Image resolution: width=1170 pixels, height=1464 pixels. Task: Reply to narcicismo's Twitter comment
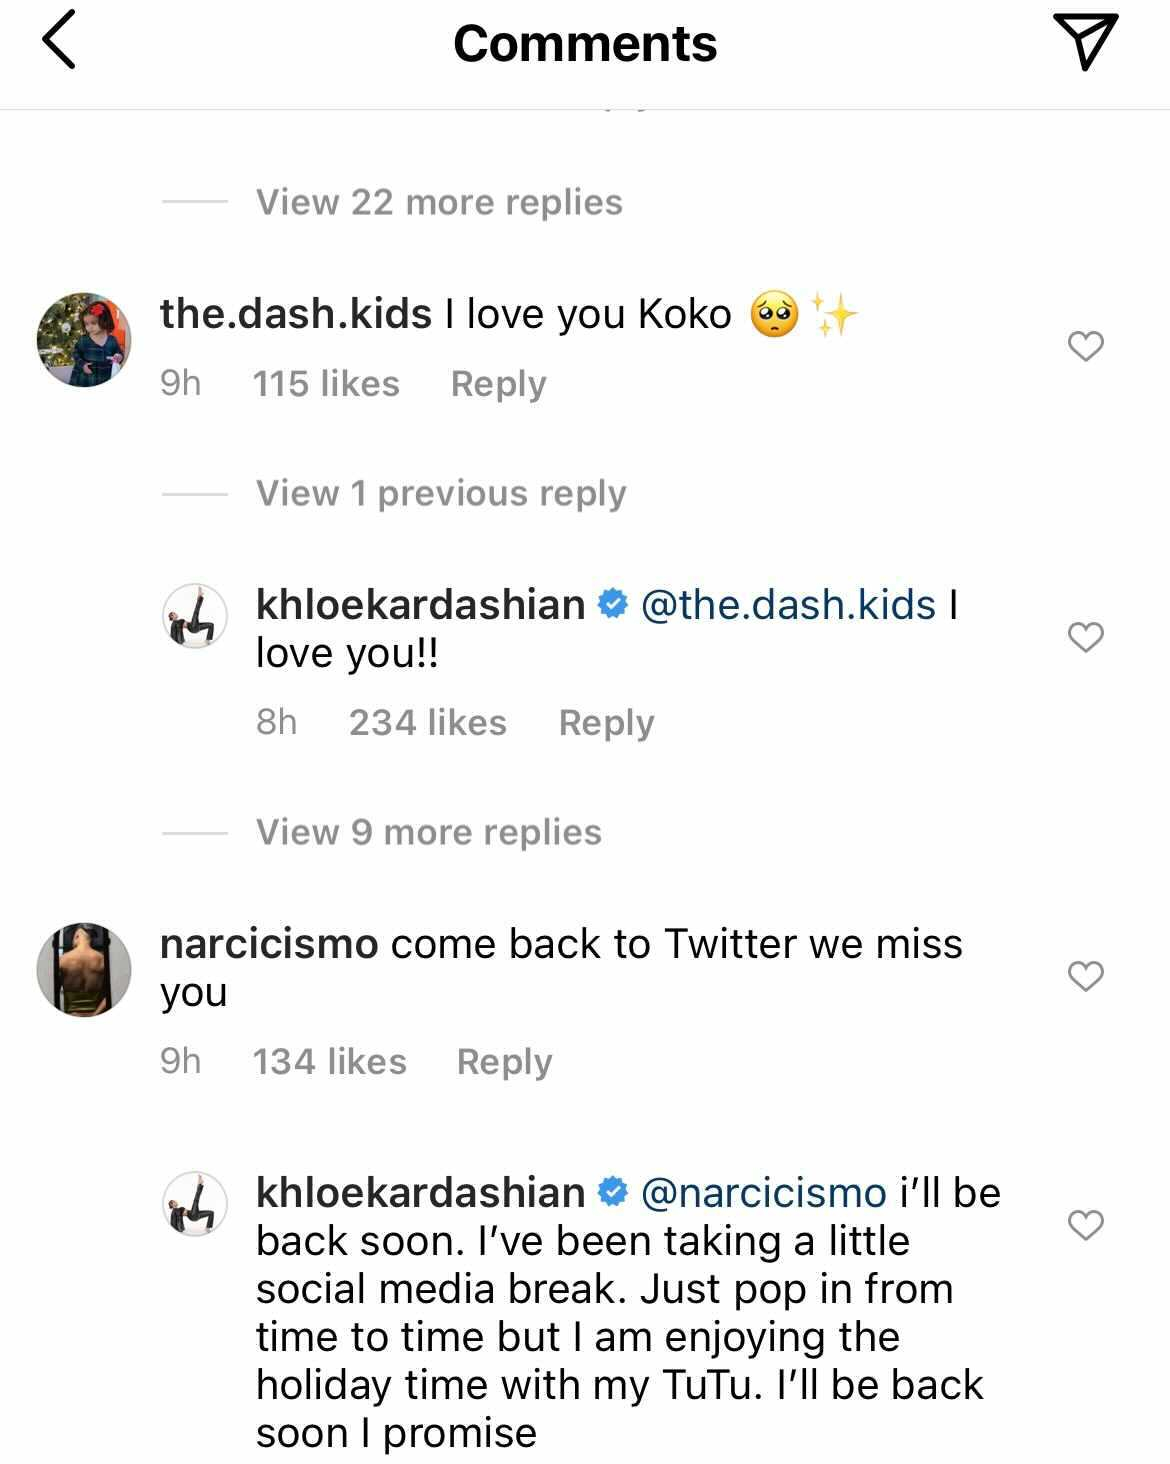coord(504,1062)
